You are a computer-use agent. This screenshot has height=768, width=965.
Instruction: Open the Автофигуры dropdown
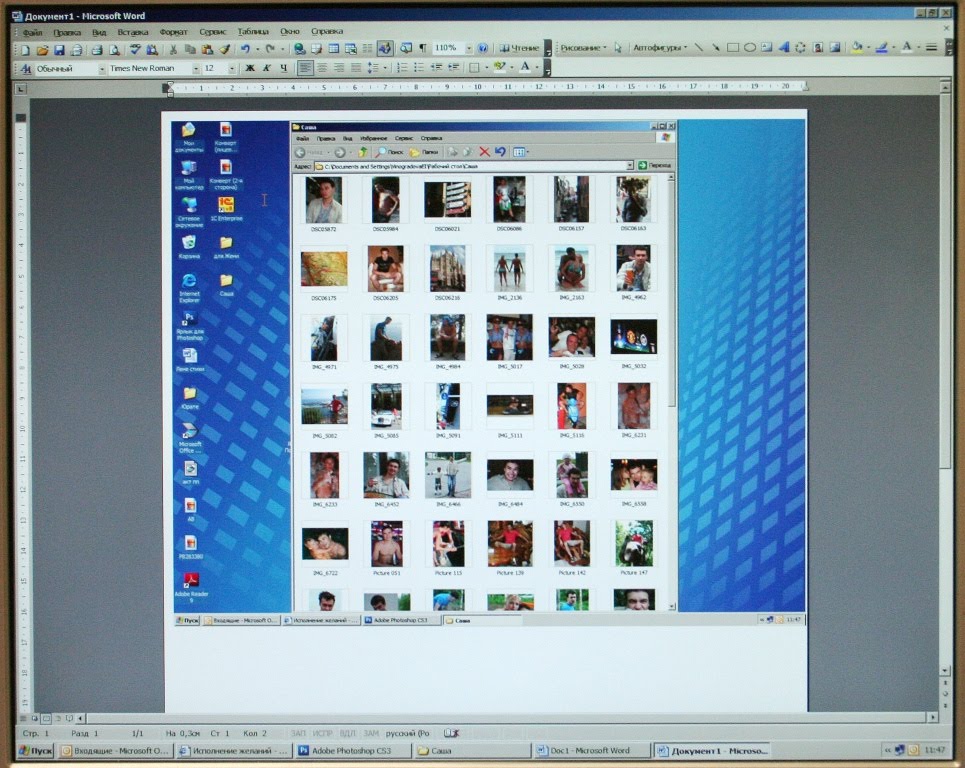[660, 47]
